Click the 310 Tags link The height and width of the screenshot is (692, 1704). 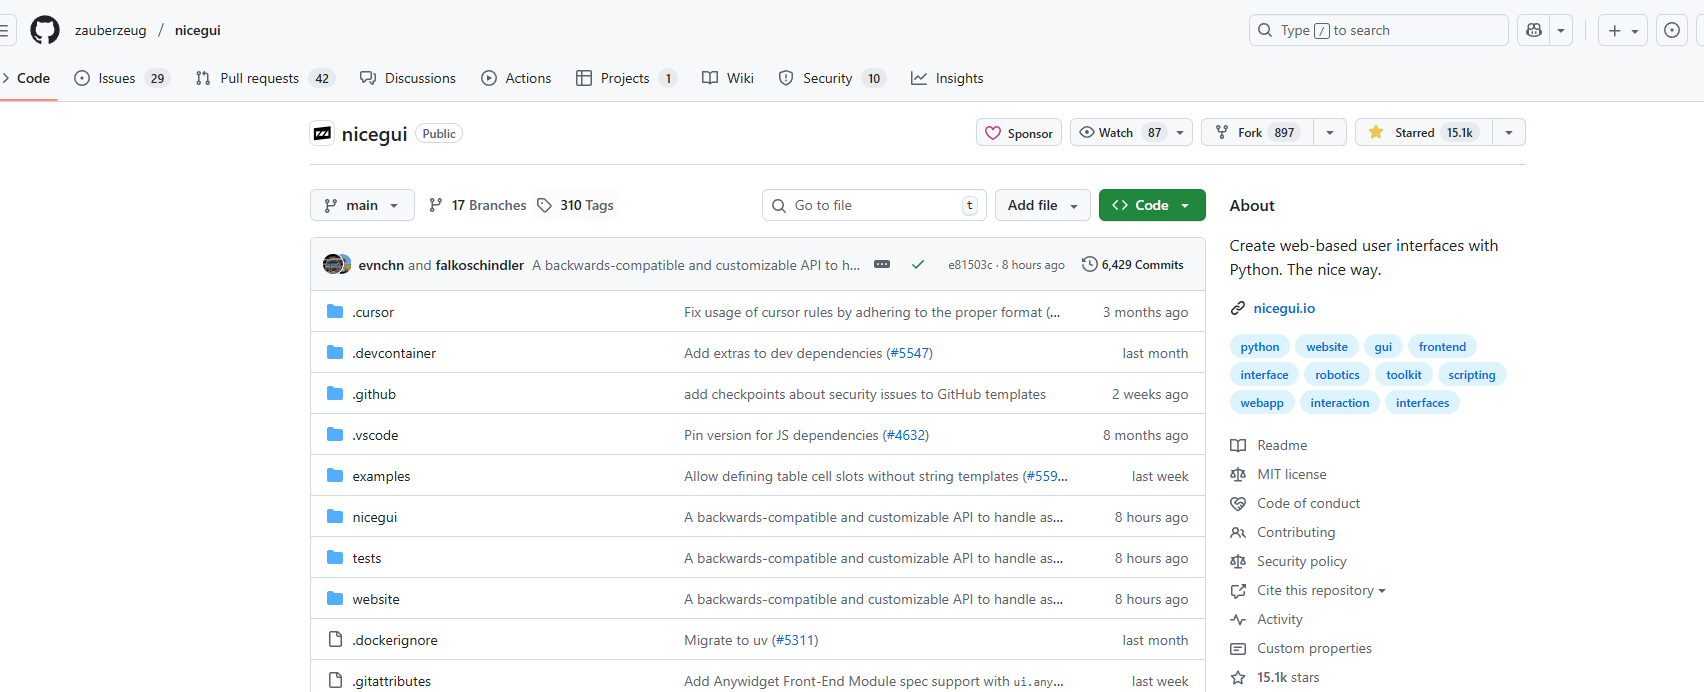click(576, 205)
